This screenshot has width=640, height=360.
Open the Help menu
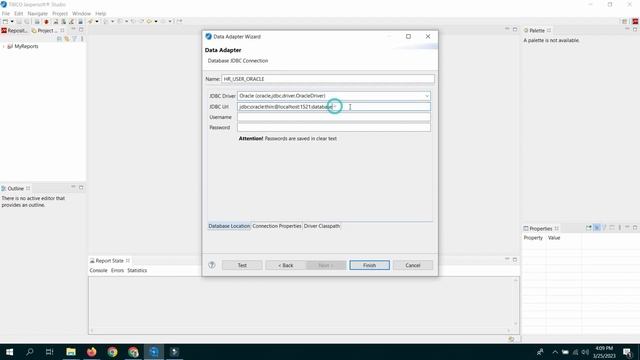(x=100, y=13)
